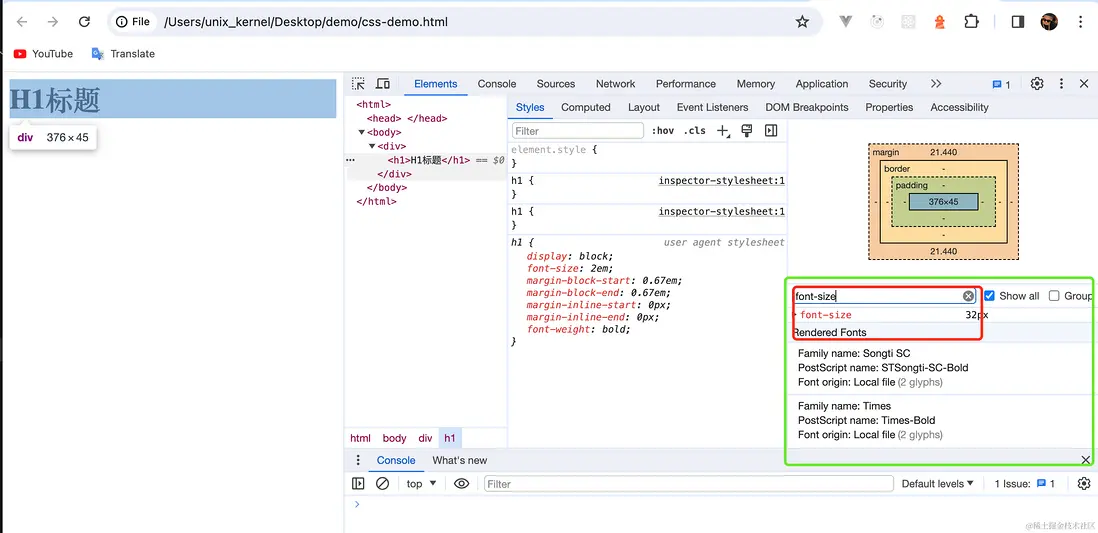This screenshot has height=533, width=1098.
Task: Click the new style rule plus icon
Action: [x=723, y=131]
